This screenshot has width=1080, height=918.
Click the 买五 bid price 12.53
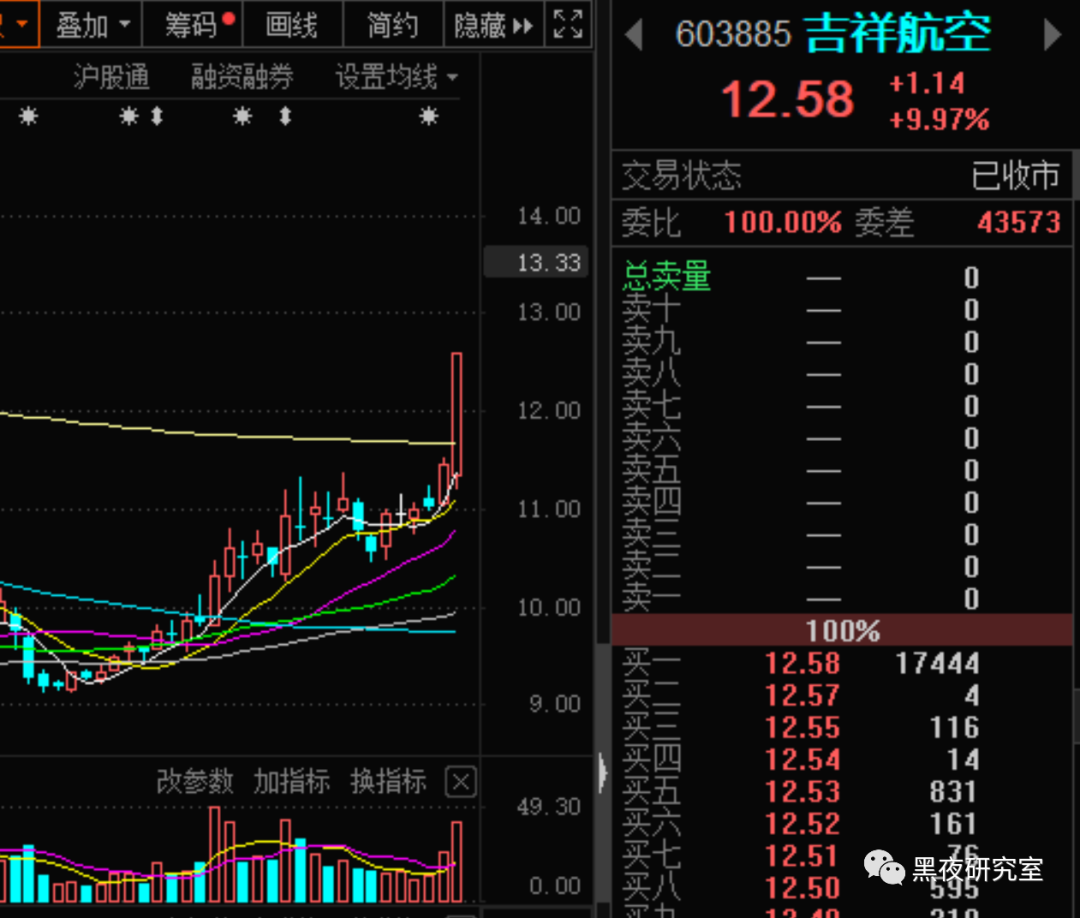click(802, 792)
